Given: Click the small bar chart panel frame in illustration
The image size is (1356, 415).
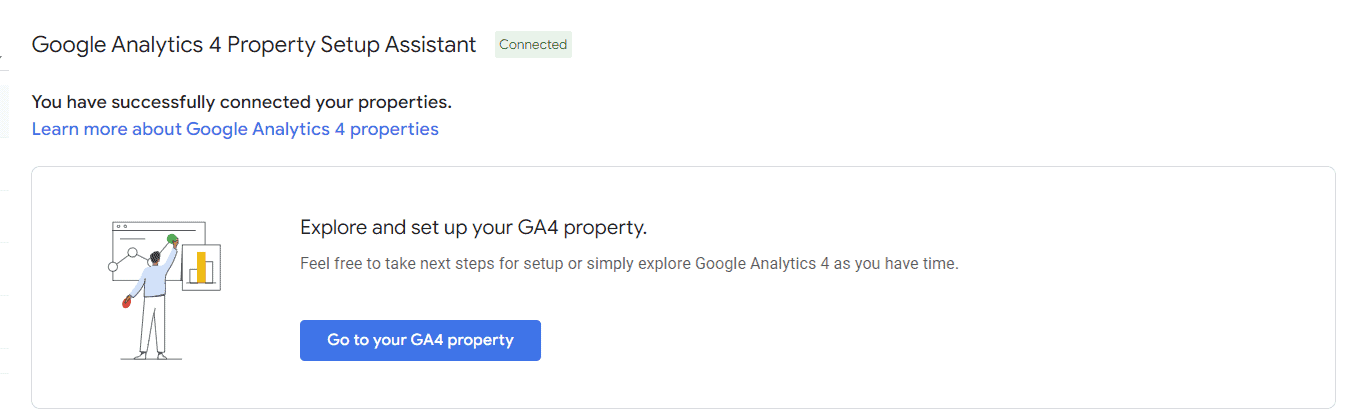Looking at the screenshot, I should click(x=201, y=267).
